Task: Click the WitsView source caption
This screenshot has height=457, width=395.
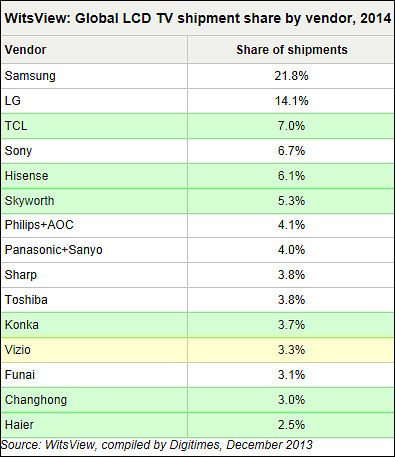Action: pos(157,445)
